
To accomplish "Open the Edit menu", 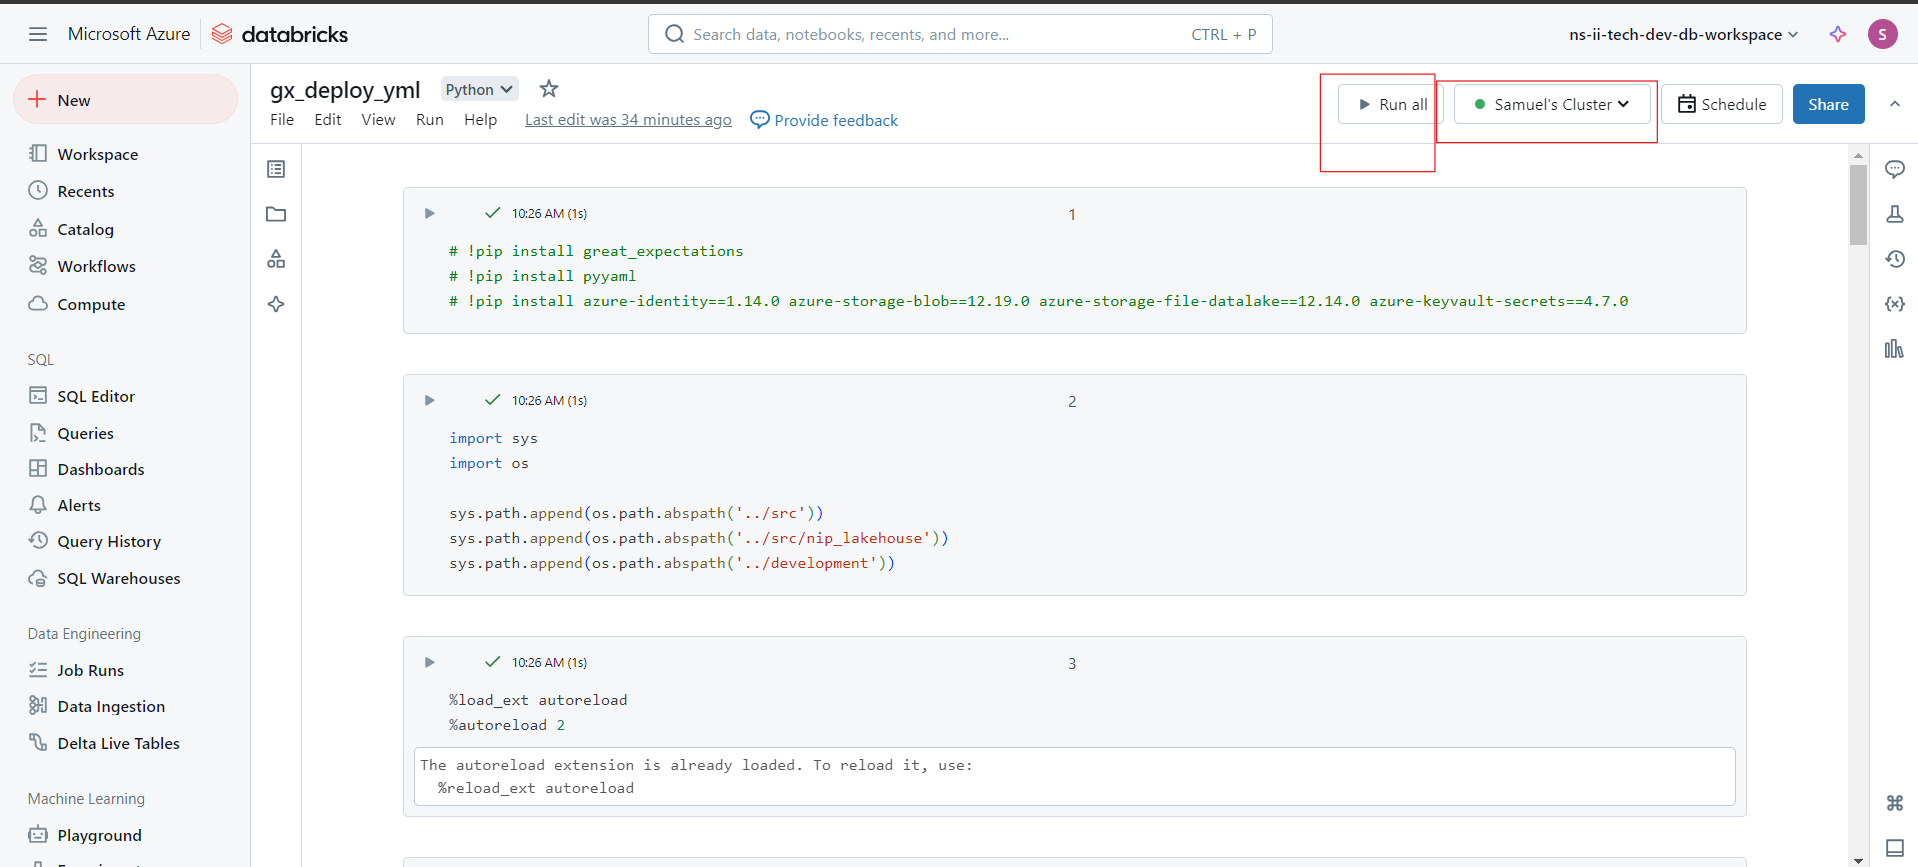I will [x=328, y=119].
